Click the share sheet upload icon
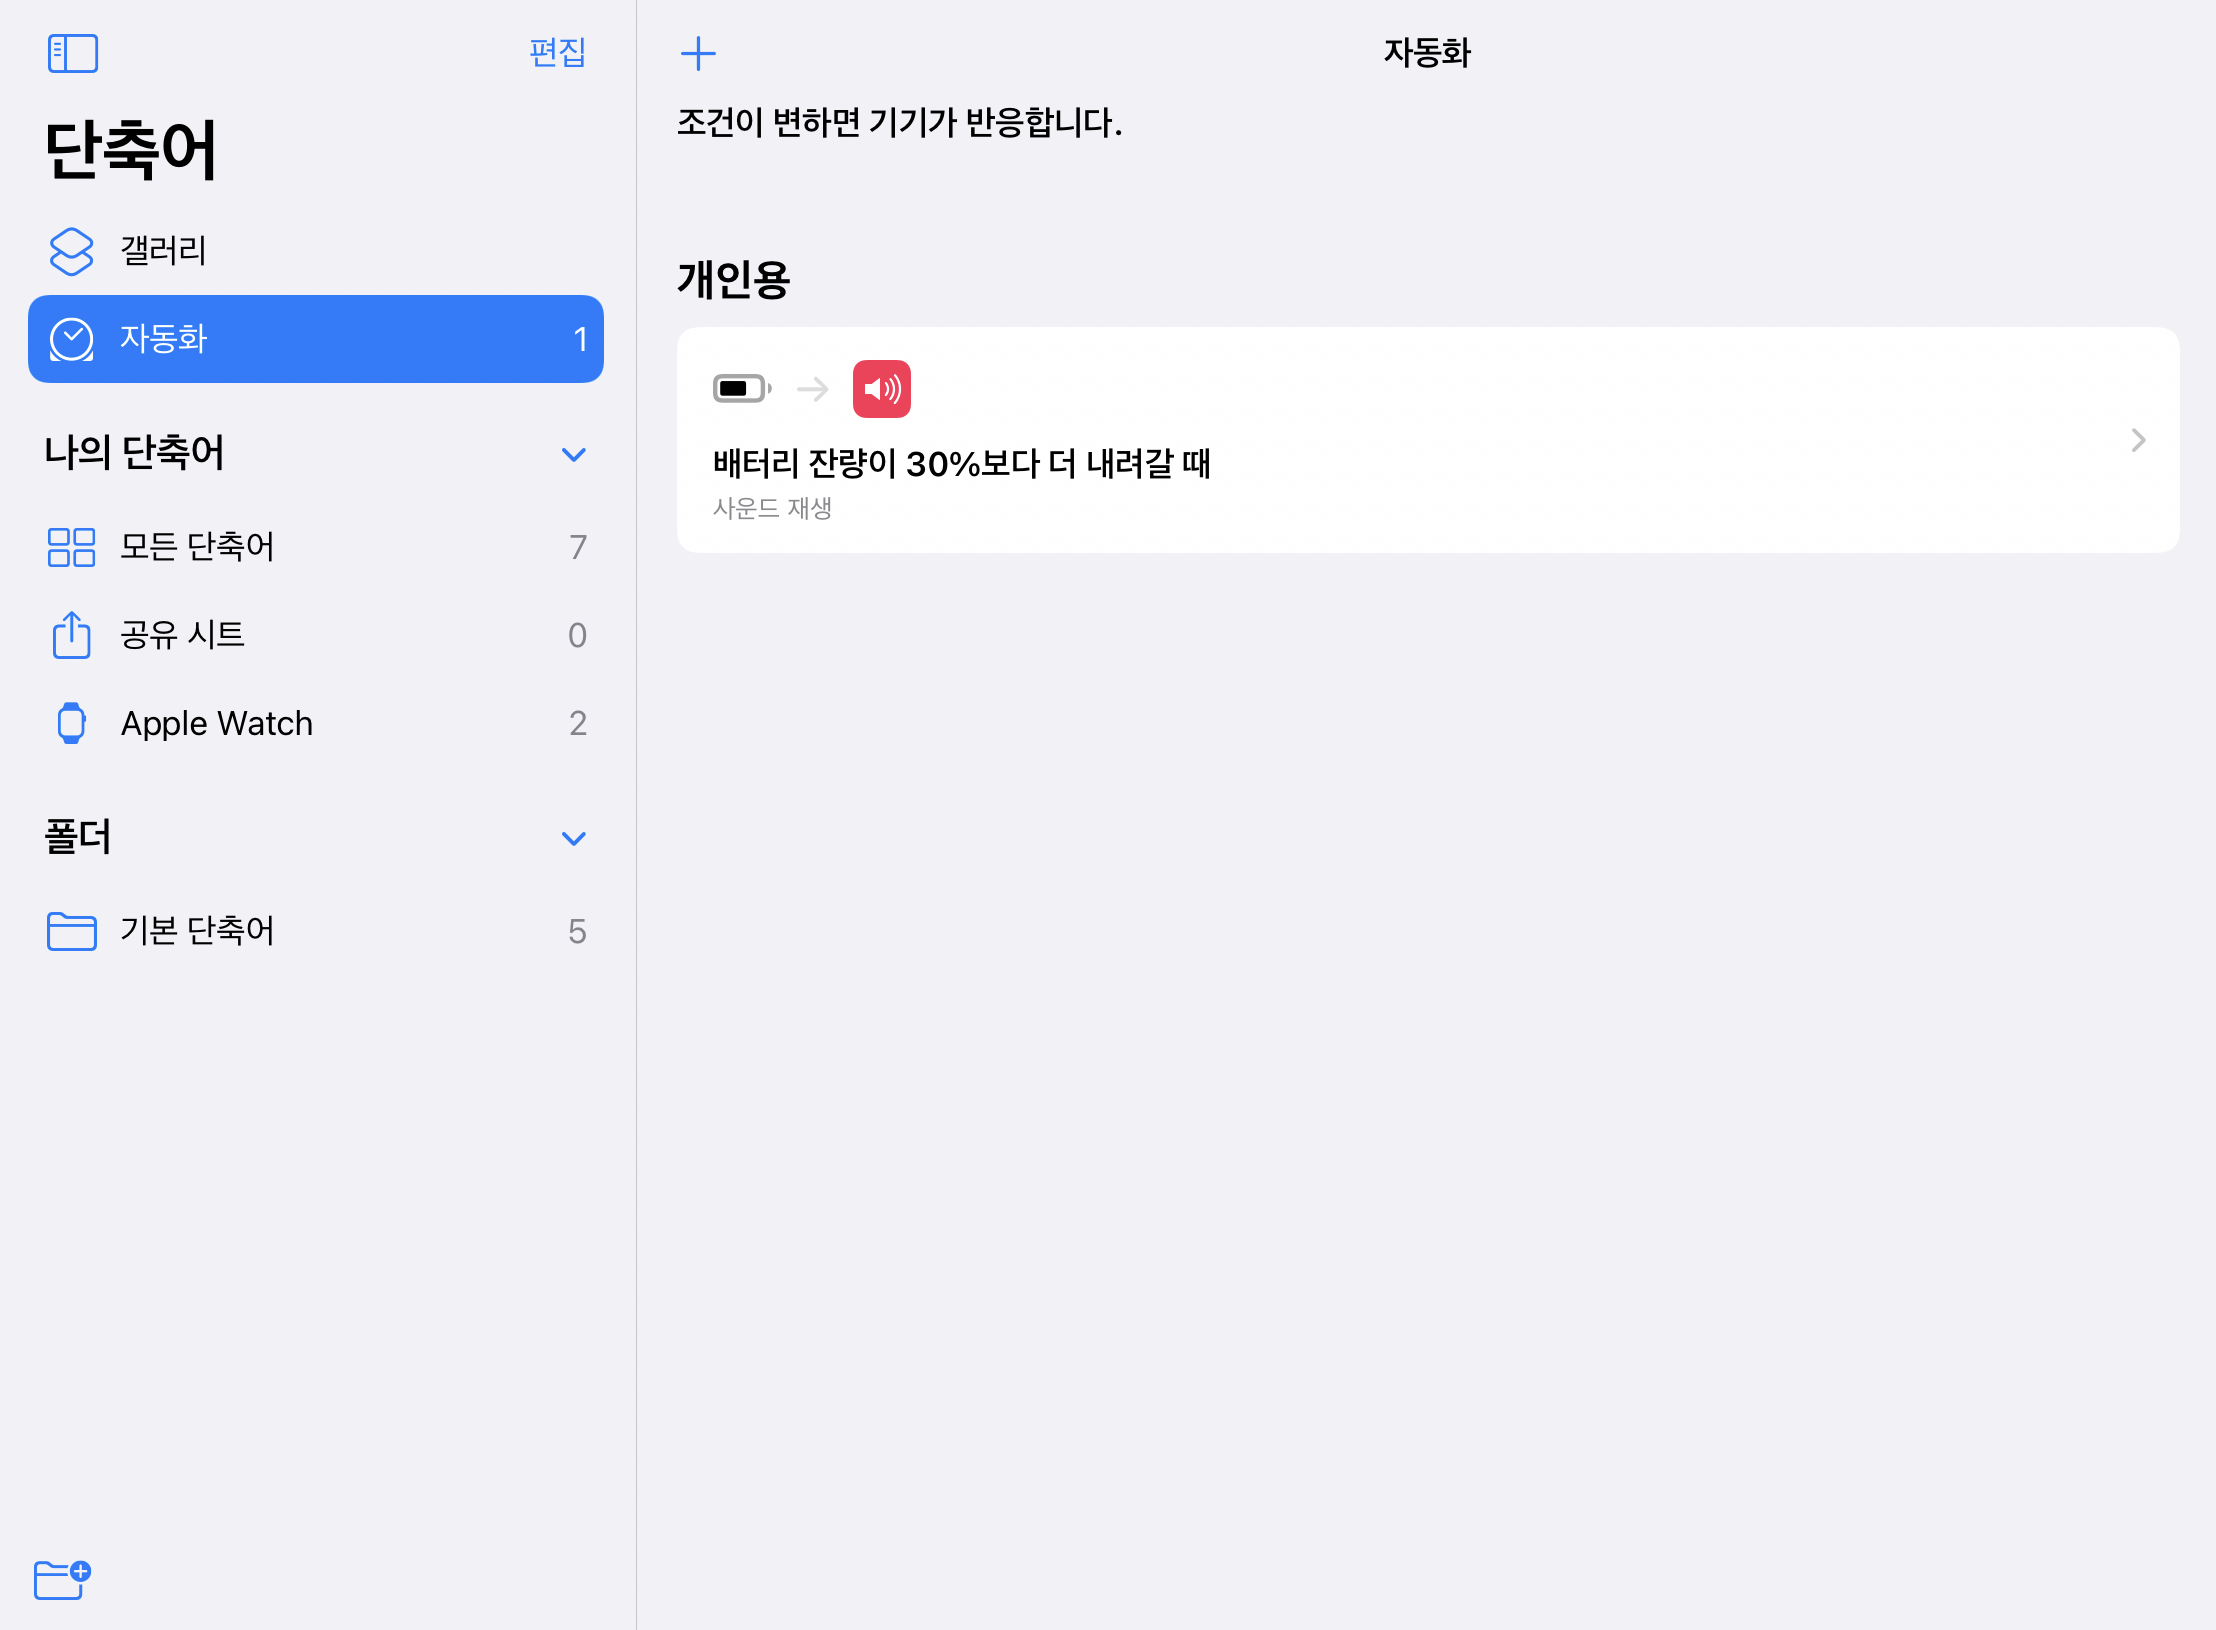Image resolution: width=2216 pixels, height=1630 pixels. point(71,635)
